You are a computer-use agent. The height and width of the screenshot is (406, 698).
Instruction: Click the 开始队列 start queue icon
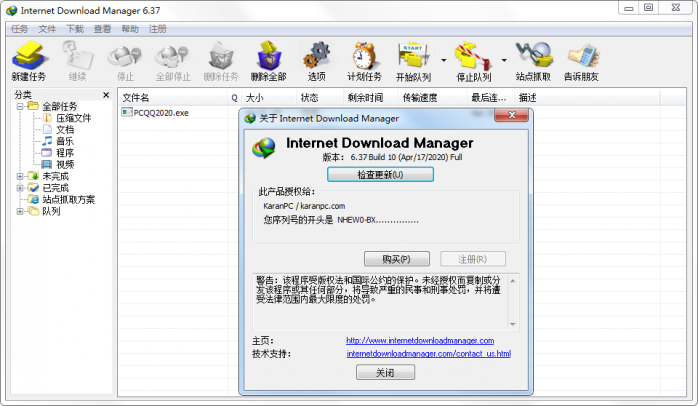414,61
